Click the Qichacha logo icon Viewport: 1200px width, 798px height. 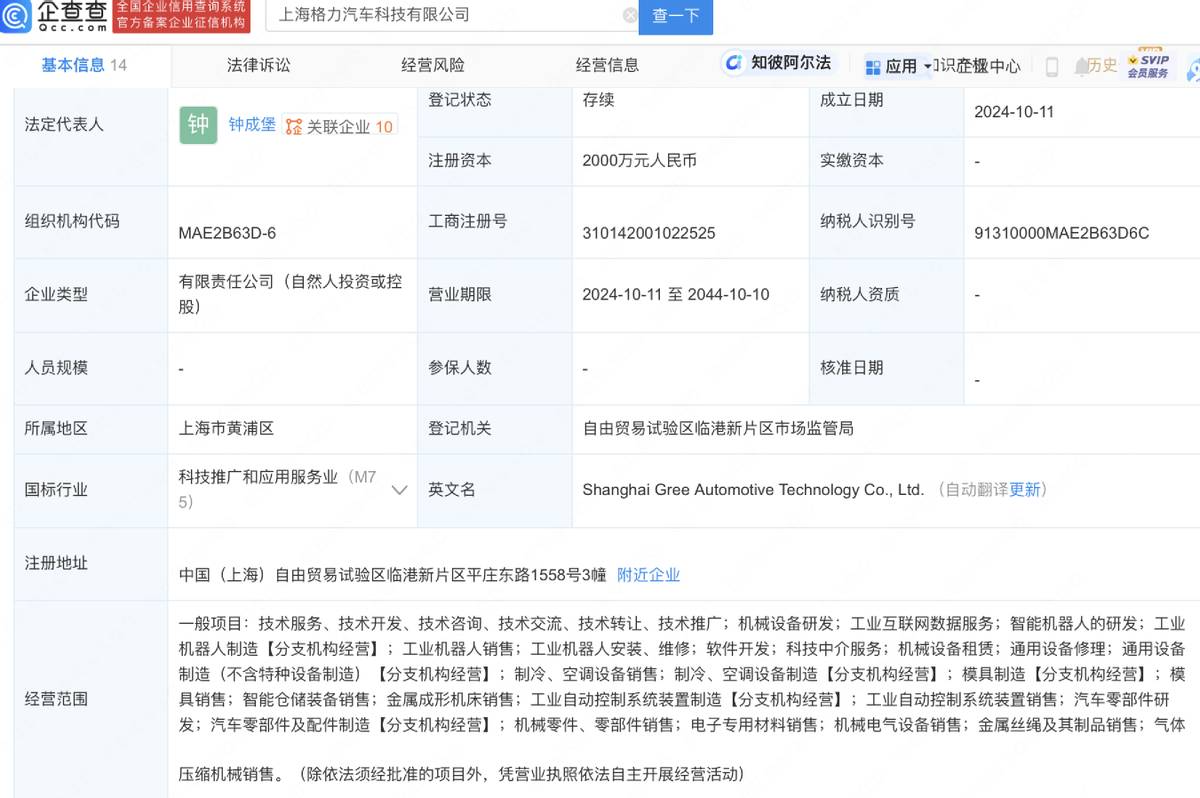coord(16,15)
